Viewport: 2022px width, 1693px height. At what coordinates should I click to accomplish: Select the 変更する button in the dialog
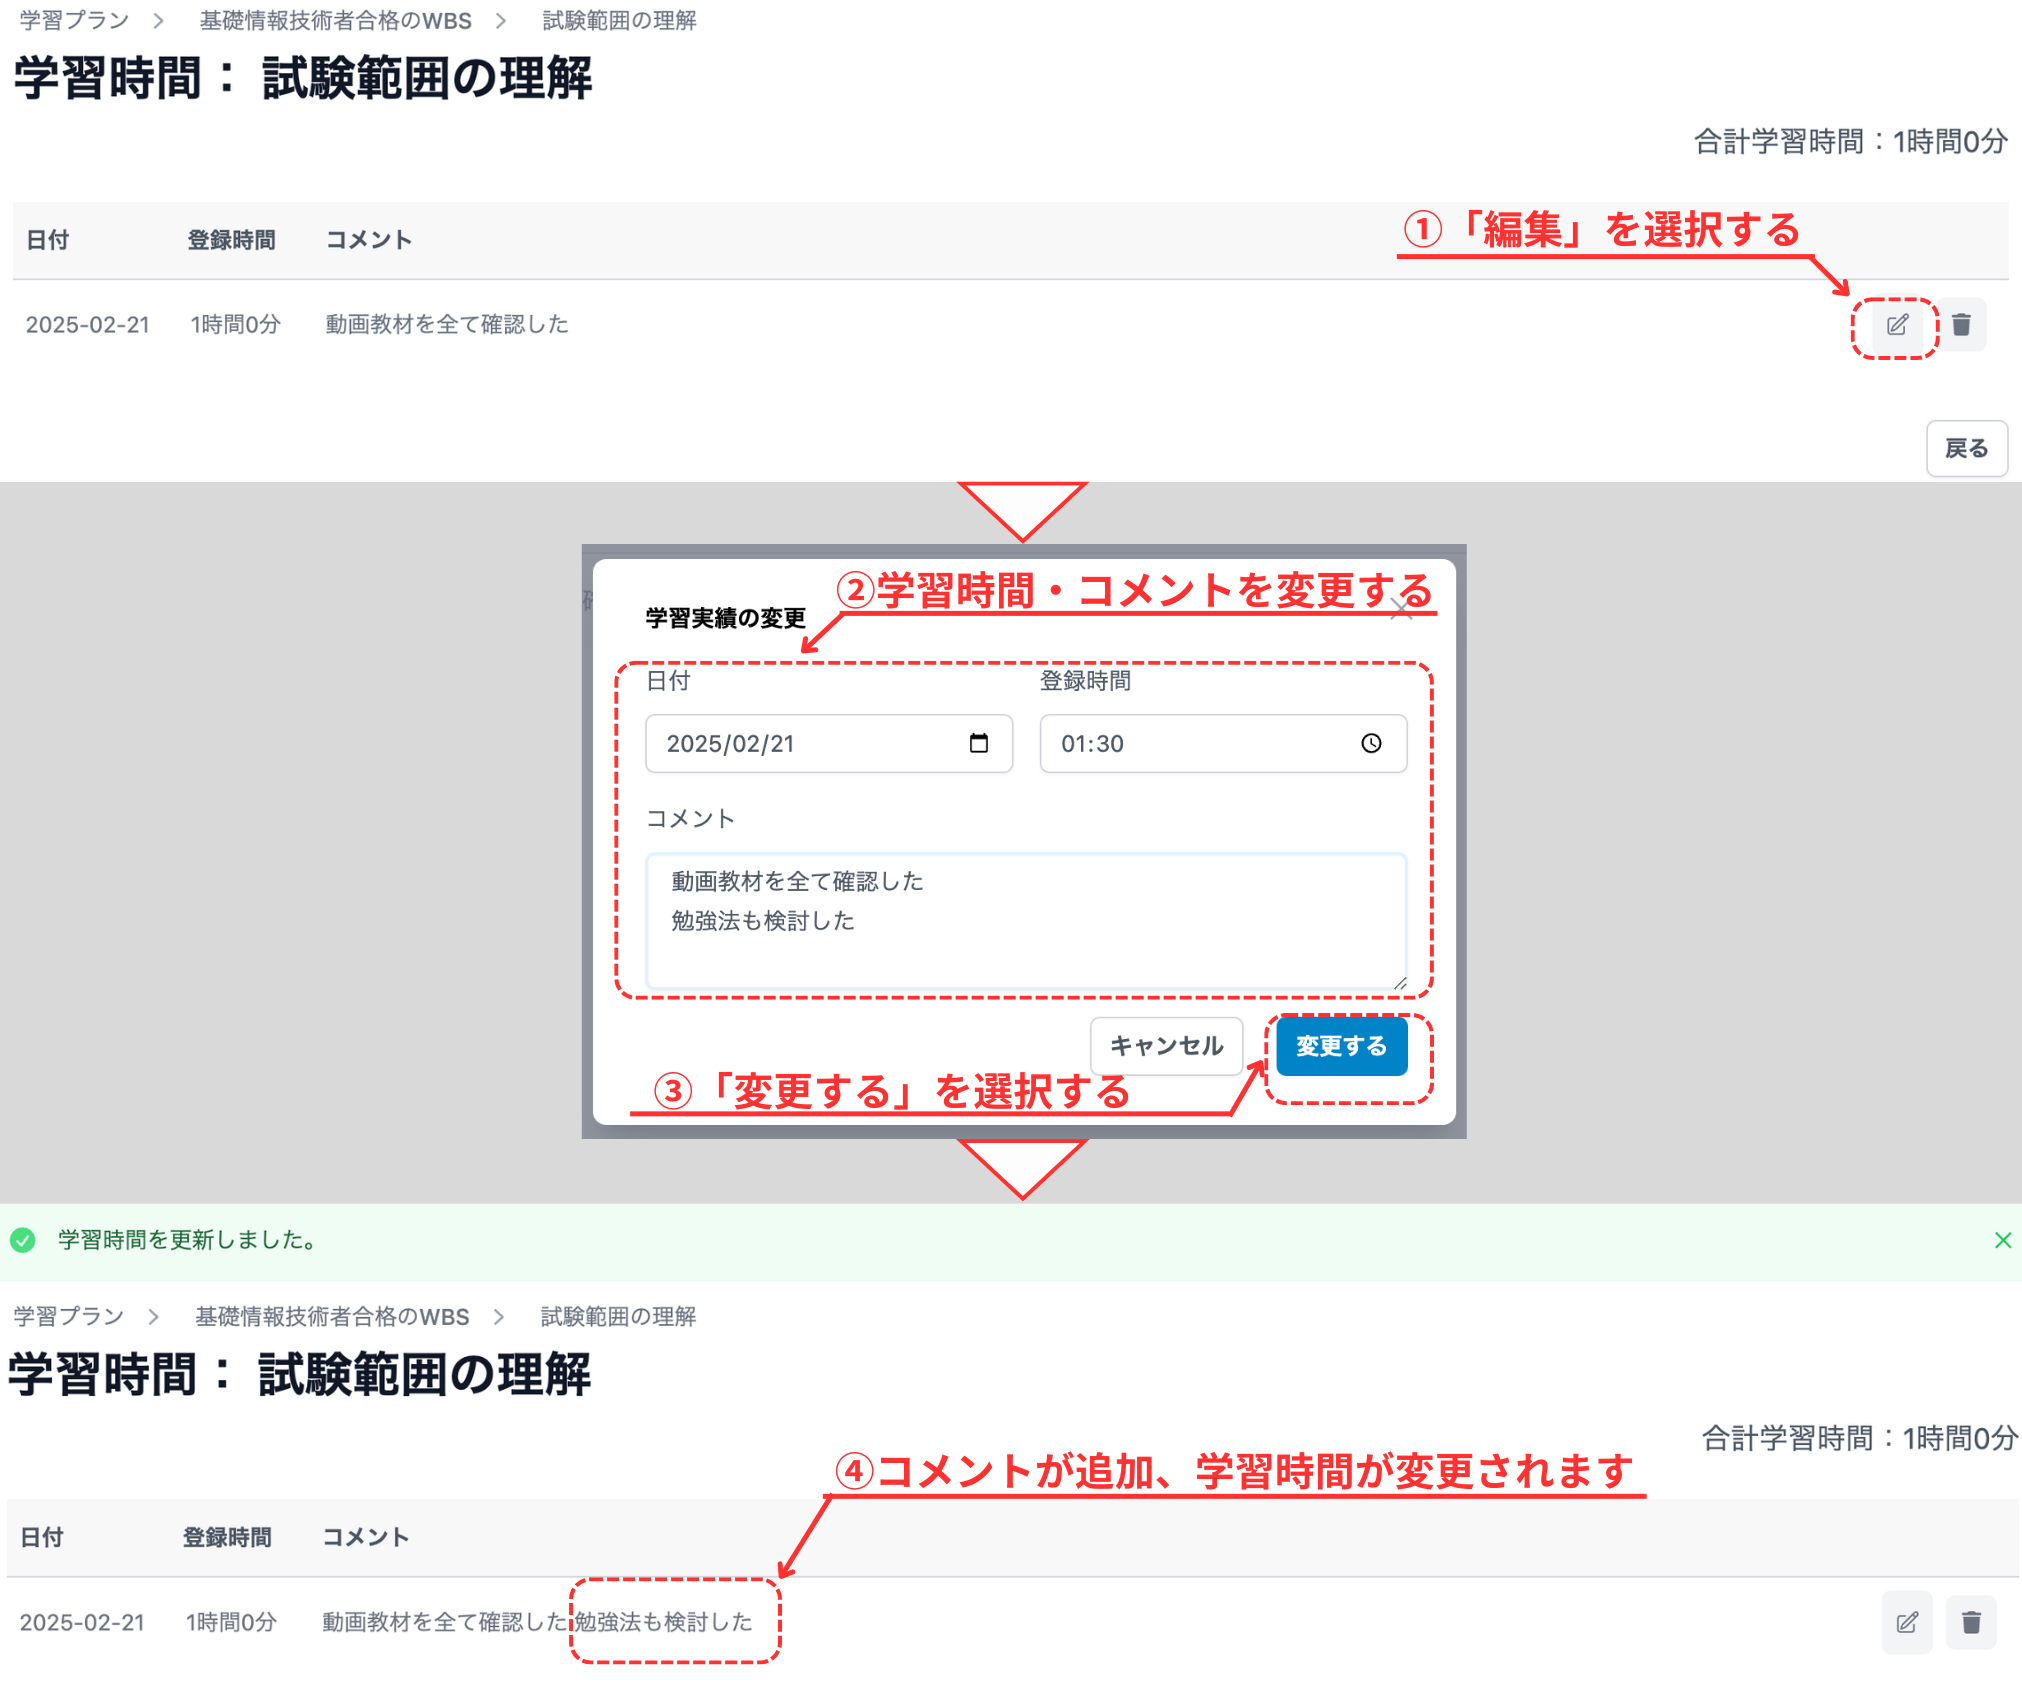point(1340,1046)
